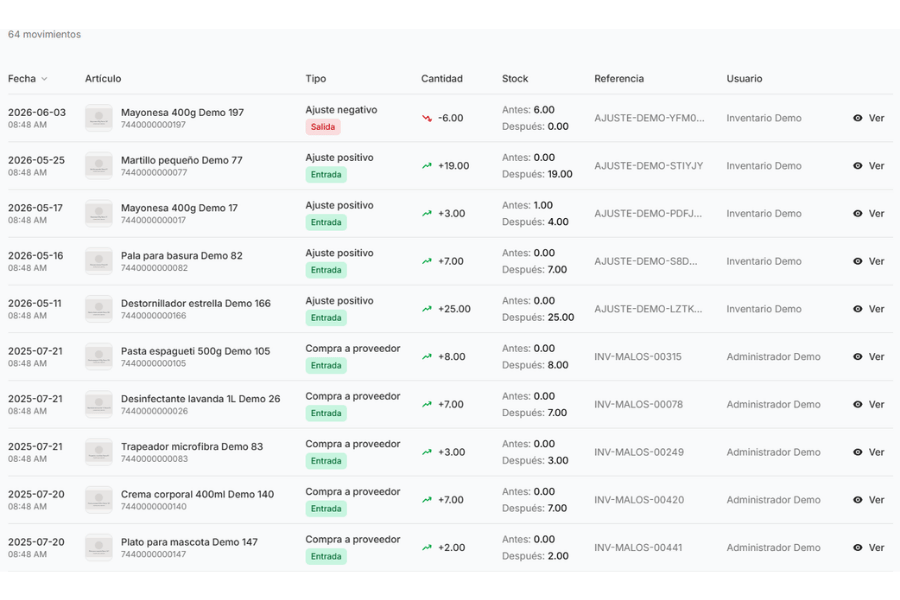Sort by Fecha using the chevron
This screenshot has height=600, width=900.
click(44, 79)
